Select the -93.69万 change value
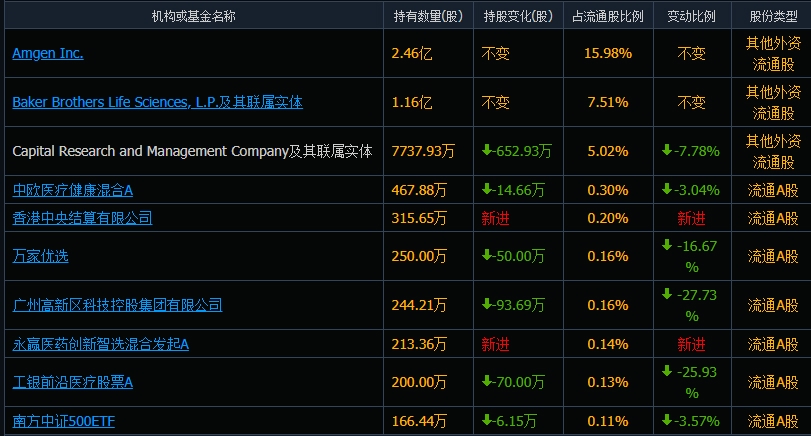The height and width of the screenshot is (436, 811). (x=513, y=305)
